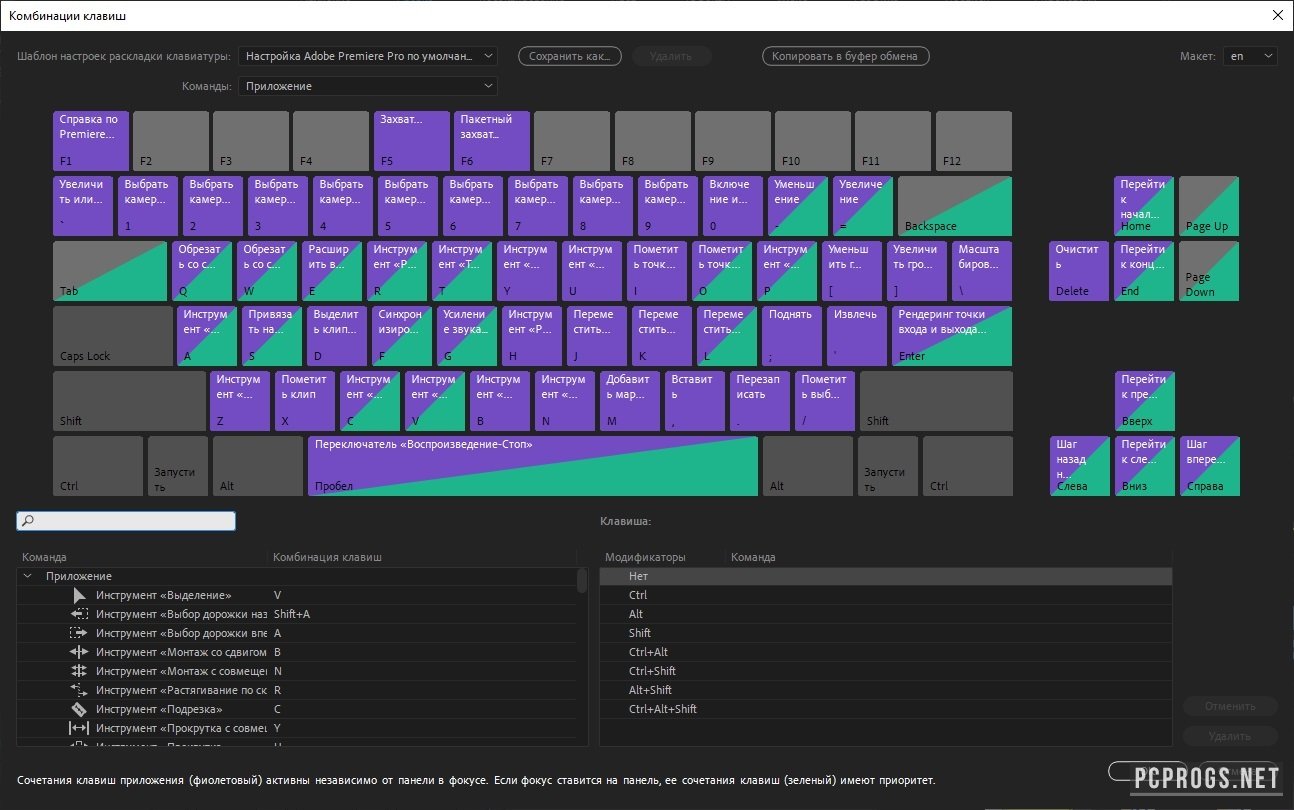Select the Rolling Edit tool icon

tap(80, 671)
